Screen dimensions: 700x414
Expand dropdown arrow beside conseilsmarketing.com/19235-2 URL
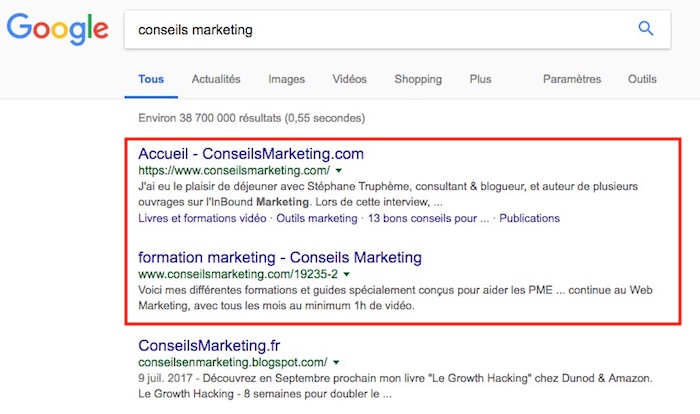(346, 272)
